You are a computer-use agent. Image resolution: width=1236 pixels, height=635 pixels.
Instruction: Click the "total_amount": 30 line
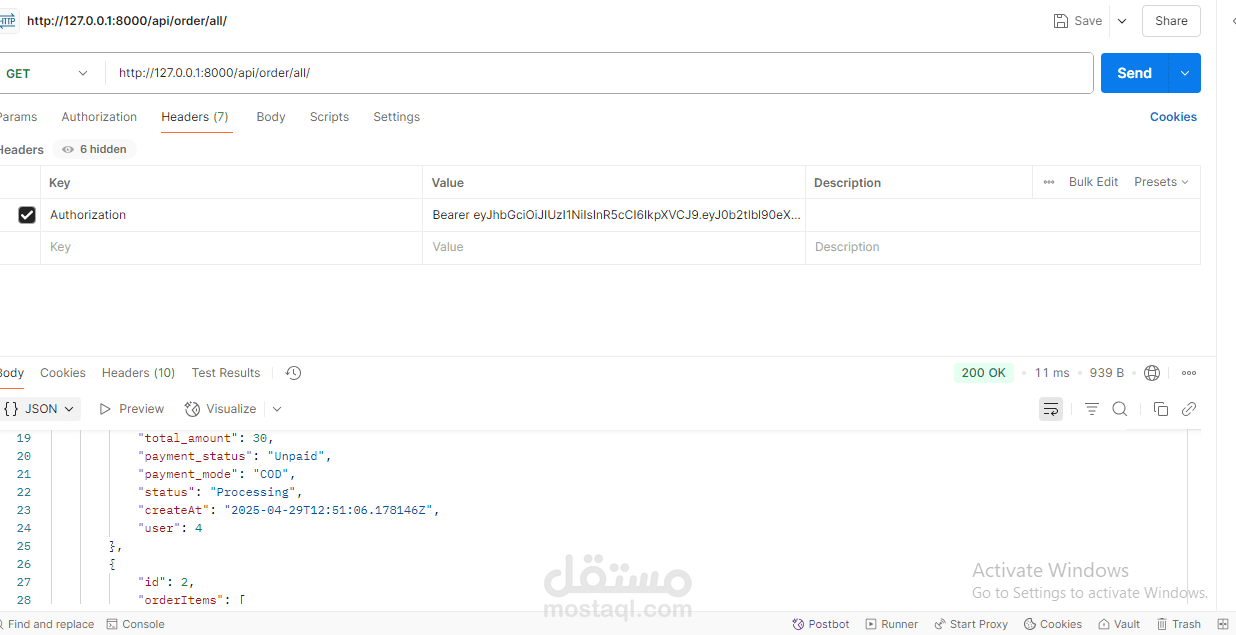click(x=205, y=438)
